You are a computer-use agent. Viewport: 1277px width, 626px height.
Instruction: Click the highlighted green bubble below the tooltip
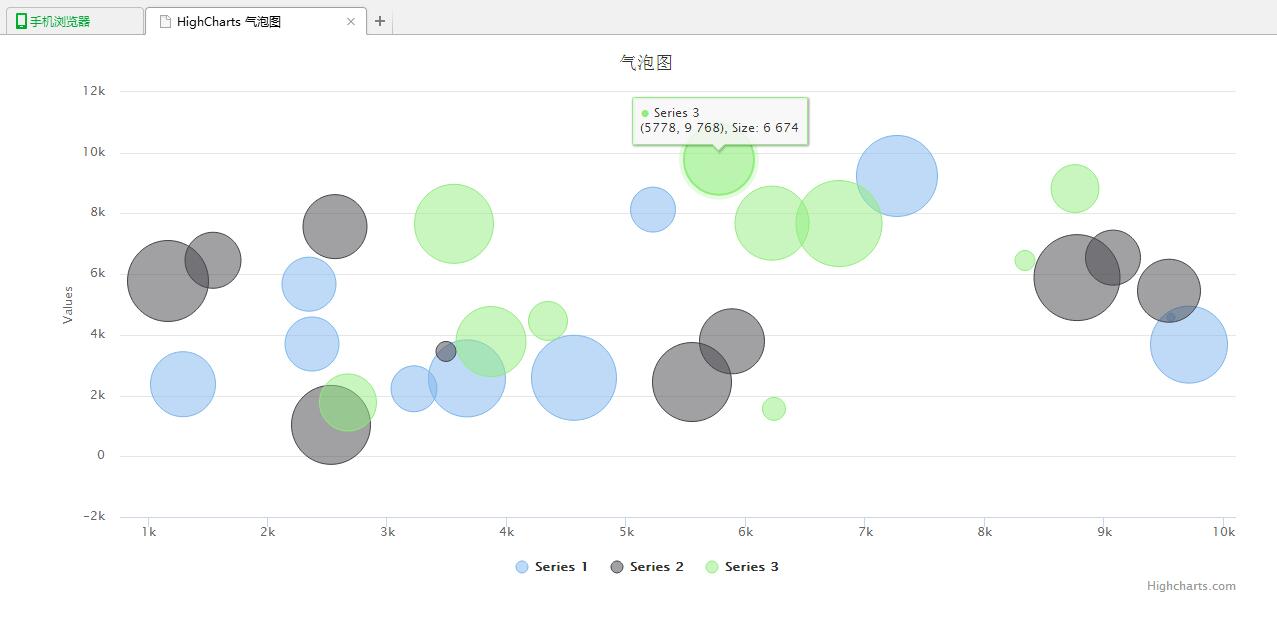[x=718, y=166]
